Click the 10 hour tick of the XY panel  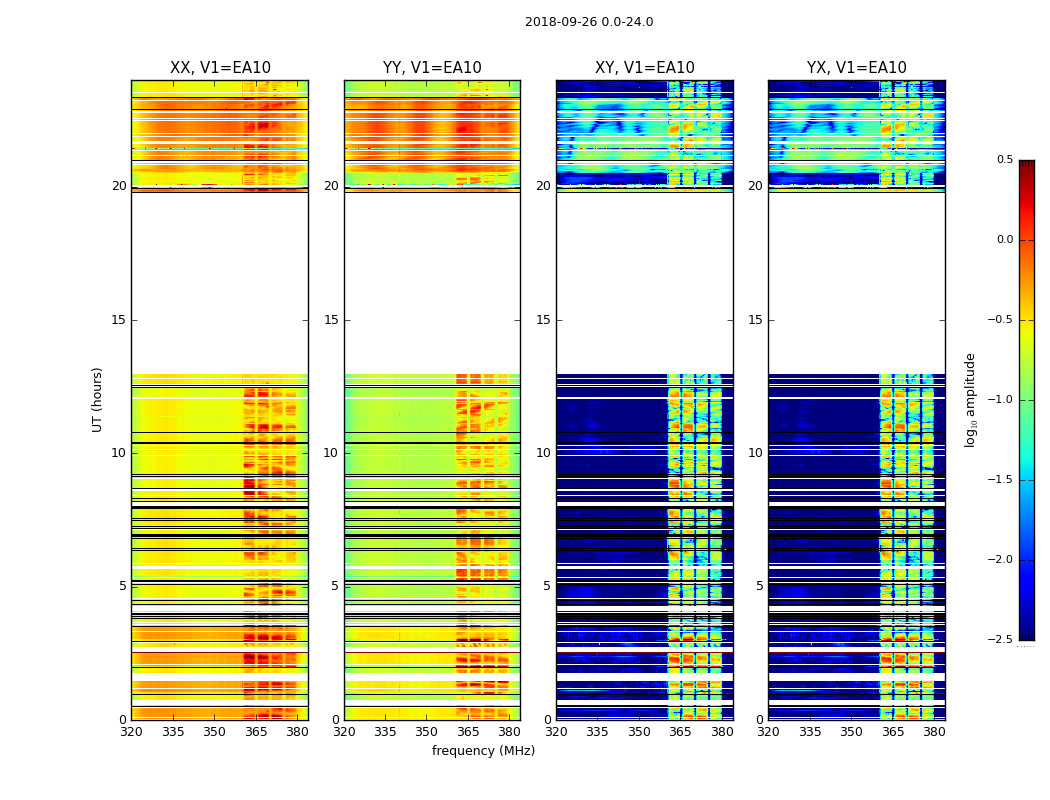coord(543,453)
